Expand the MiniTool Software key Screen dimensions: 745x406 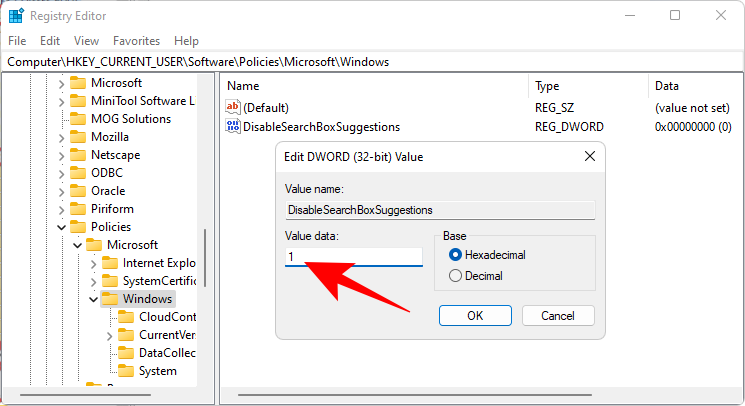61,102
